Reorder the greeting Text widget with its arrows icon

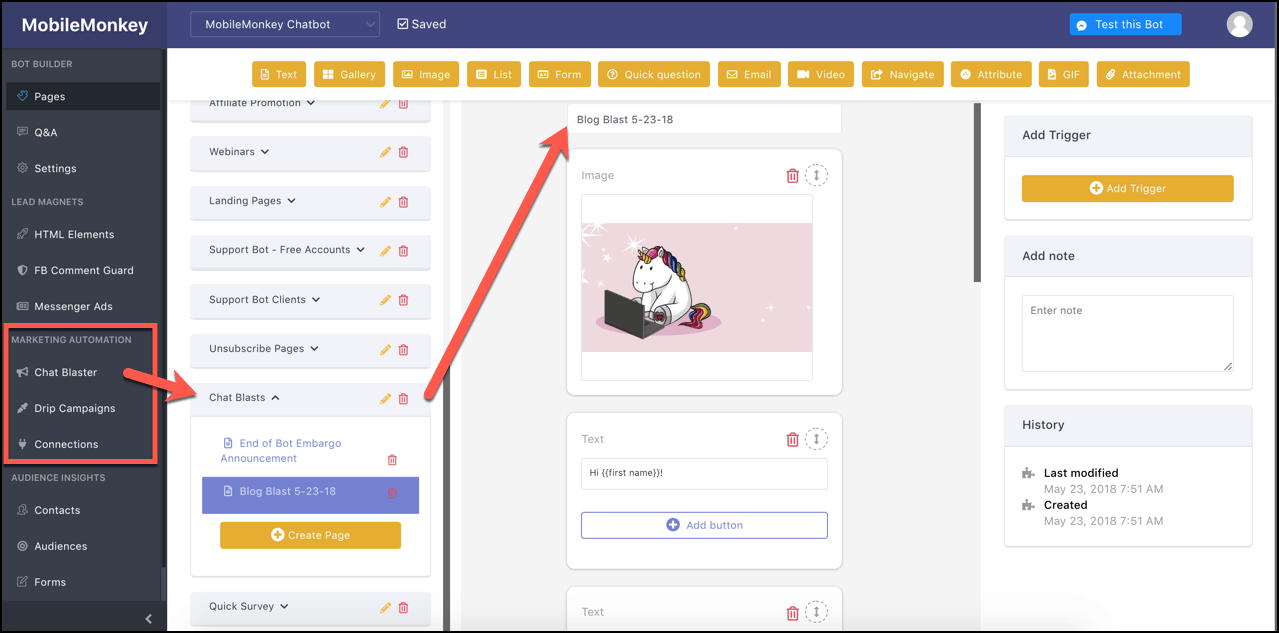click(x=817, y=439)
